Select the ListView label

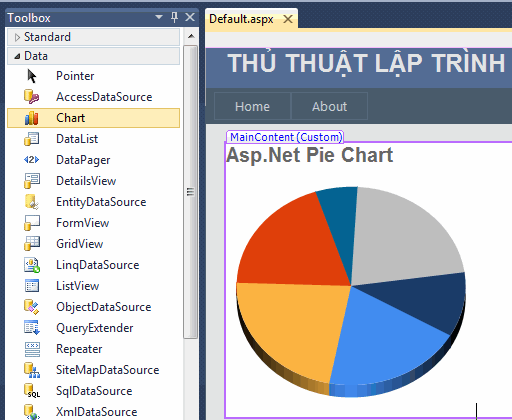(x=77, y=286)
